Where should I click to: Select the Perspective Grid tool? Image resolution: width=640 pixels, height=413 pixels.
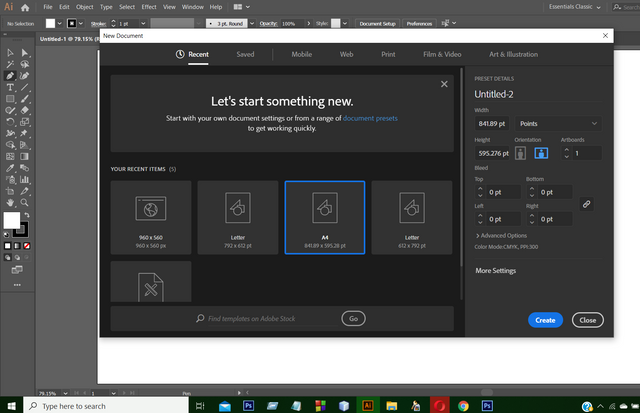24,145
